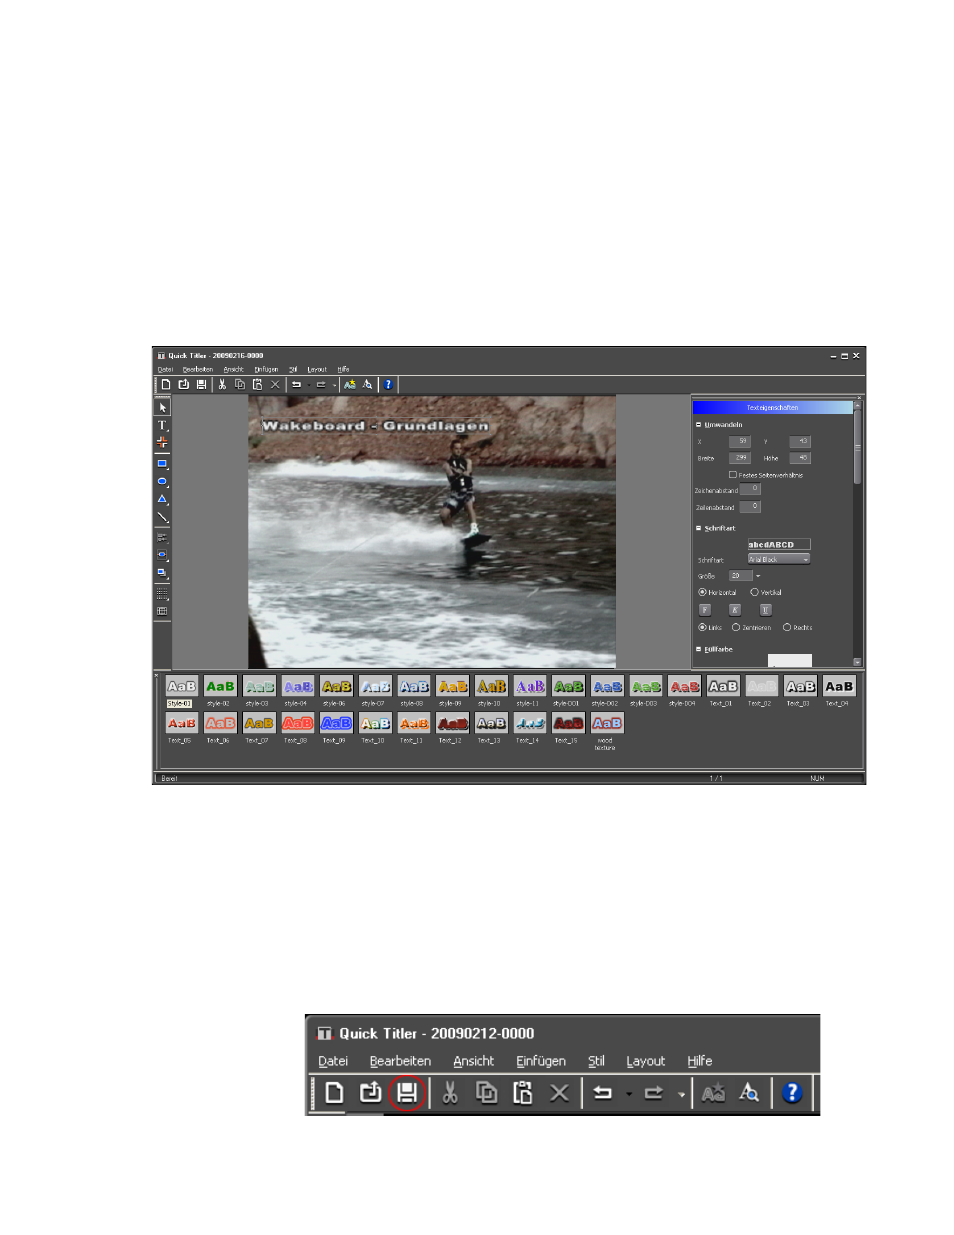Image resolution: width=954 pixels, height=1235 pixels.
Task: Click the white Füllfarbe color swatch
Action: (x=790, y=659)
